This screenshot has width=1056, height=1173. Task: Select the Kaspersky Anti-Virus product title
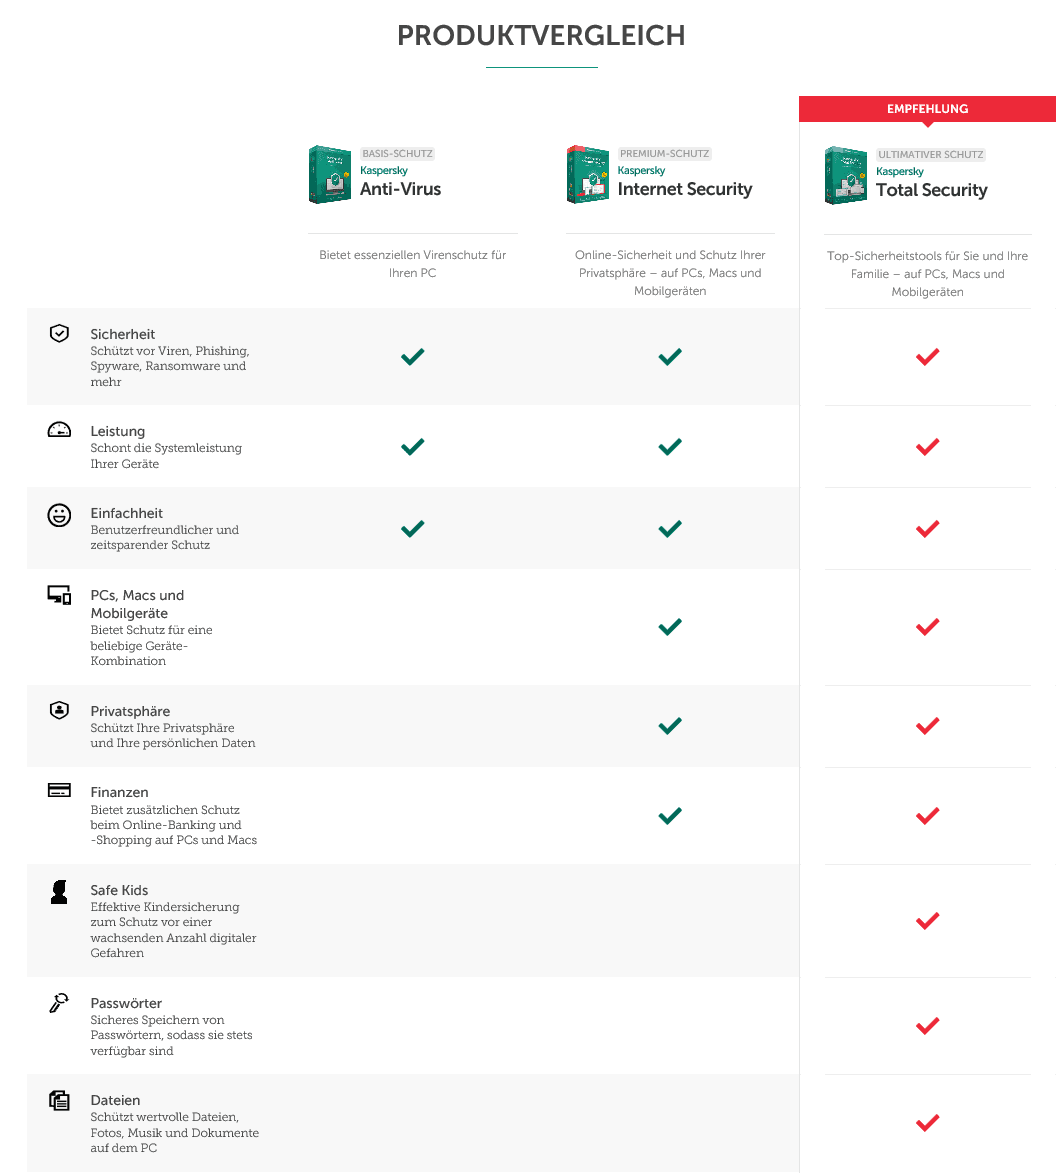tap(400, 189)
